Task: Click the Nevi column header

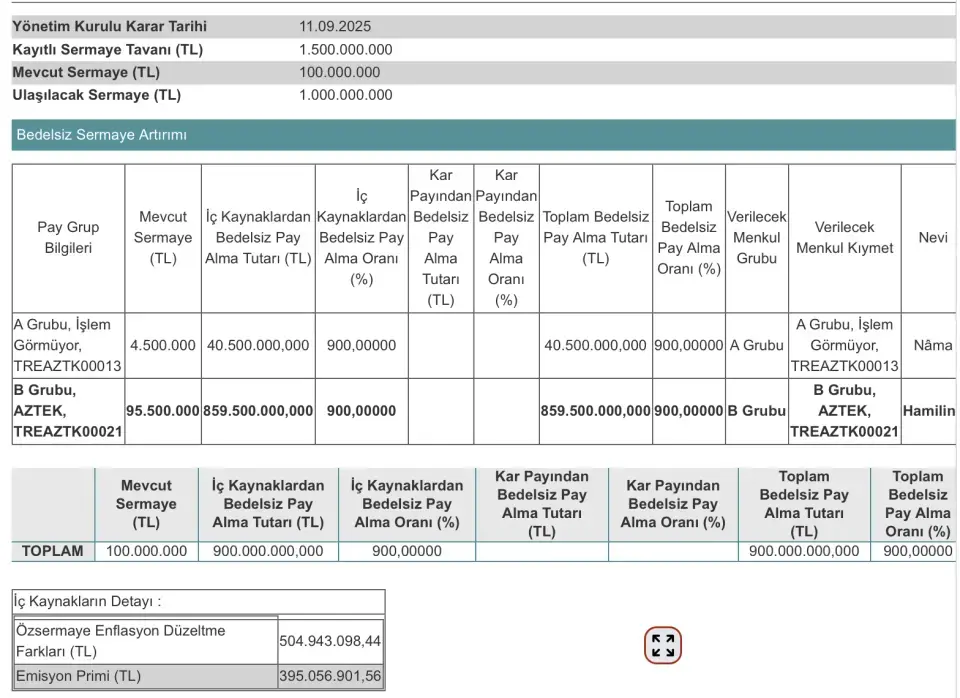Action: tap(932, 238)
